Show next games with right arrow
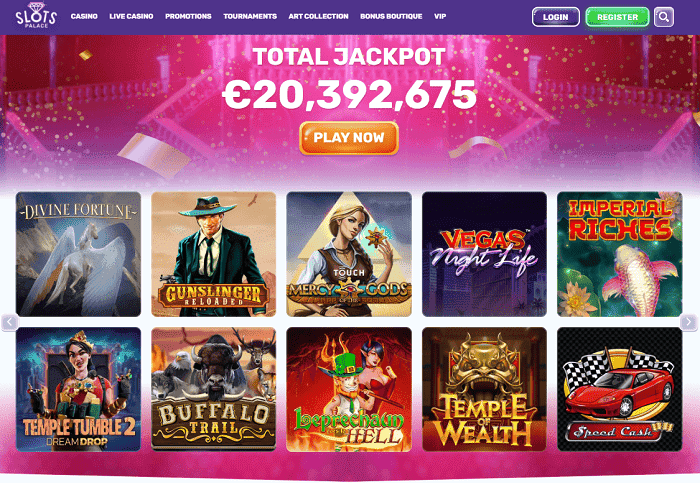Image resolution: width=700 pixels, height=483 pixels. 688,322
